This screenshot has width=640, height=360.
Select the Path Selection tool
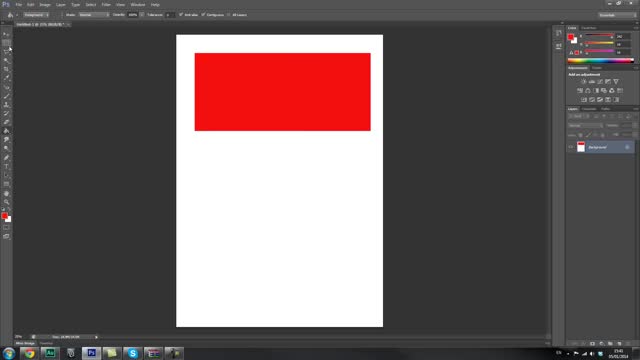(6, 175)
